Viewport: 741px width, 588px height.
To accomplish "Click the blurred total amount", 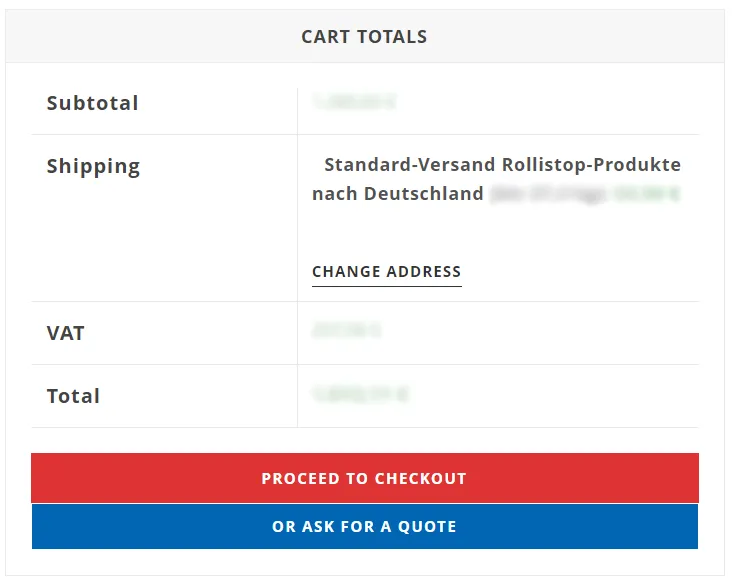I will (x=360, y=395).
